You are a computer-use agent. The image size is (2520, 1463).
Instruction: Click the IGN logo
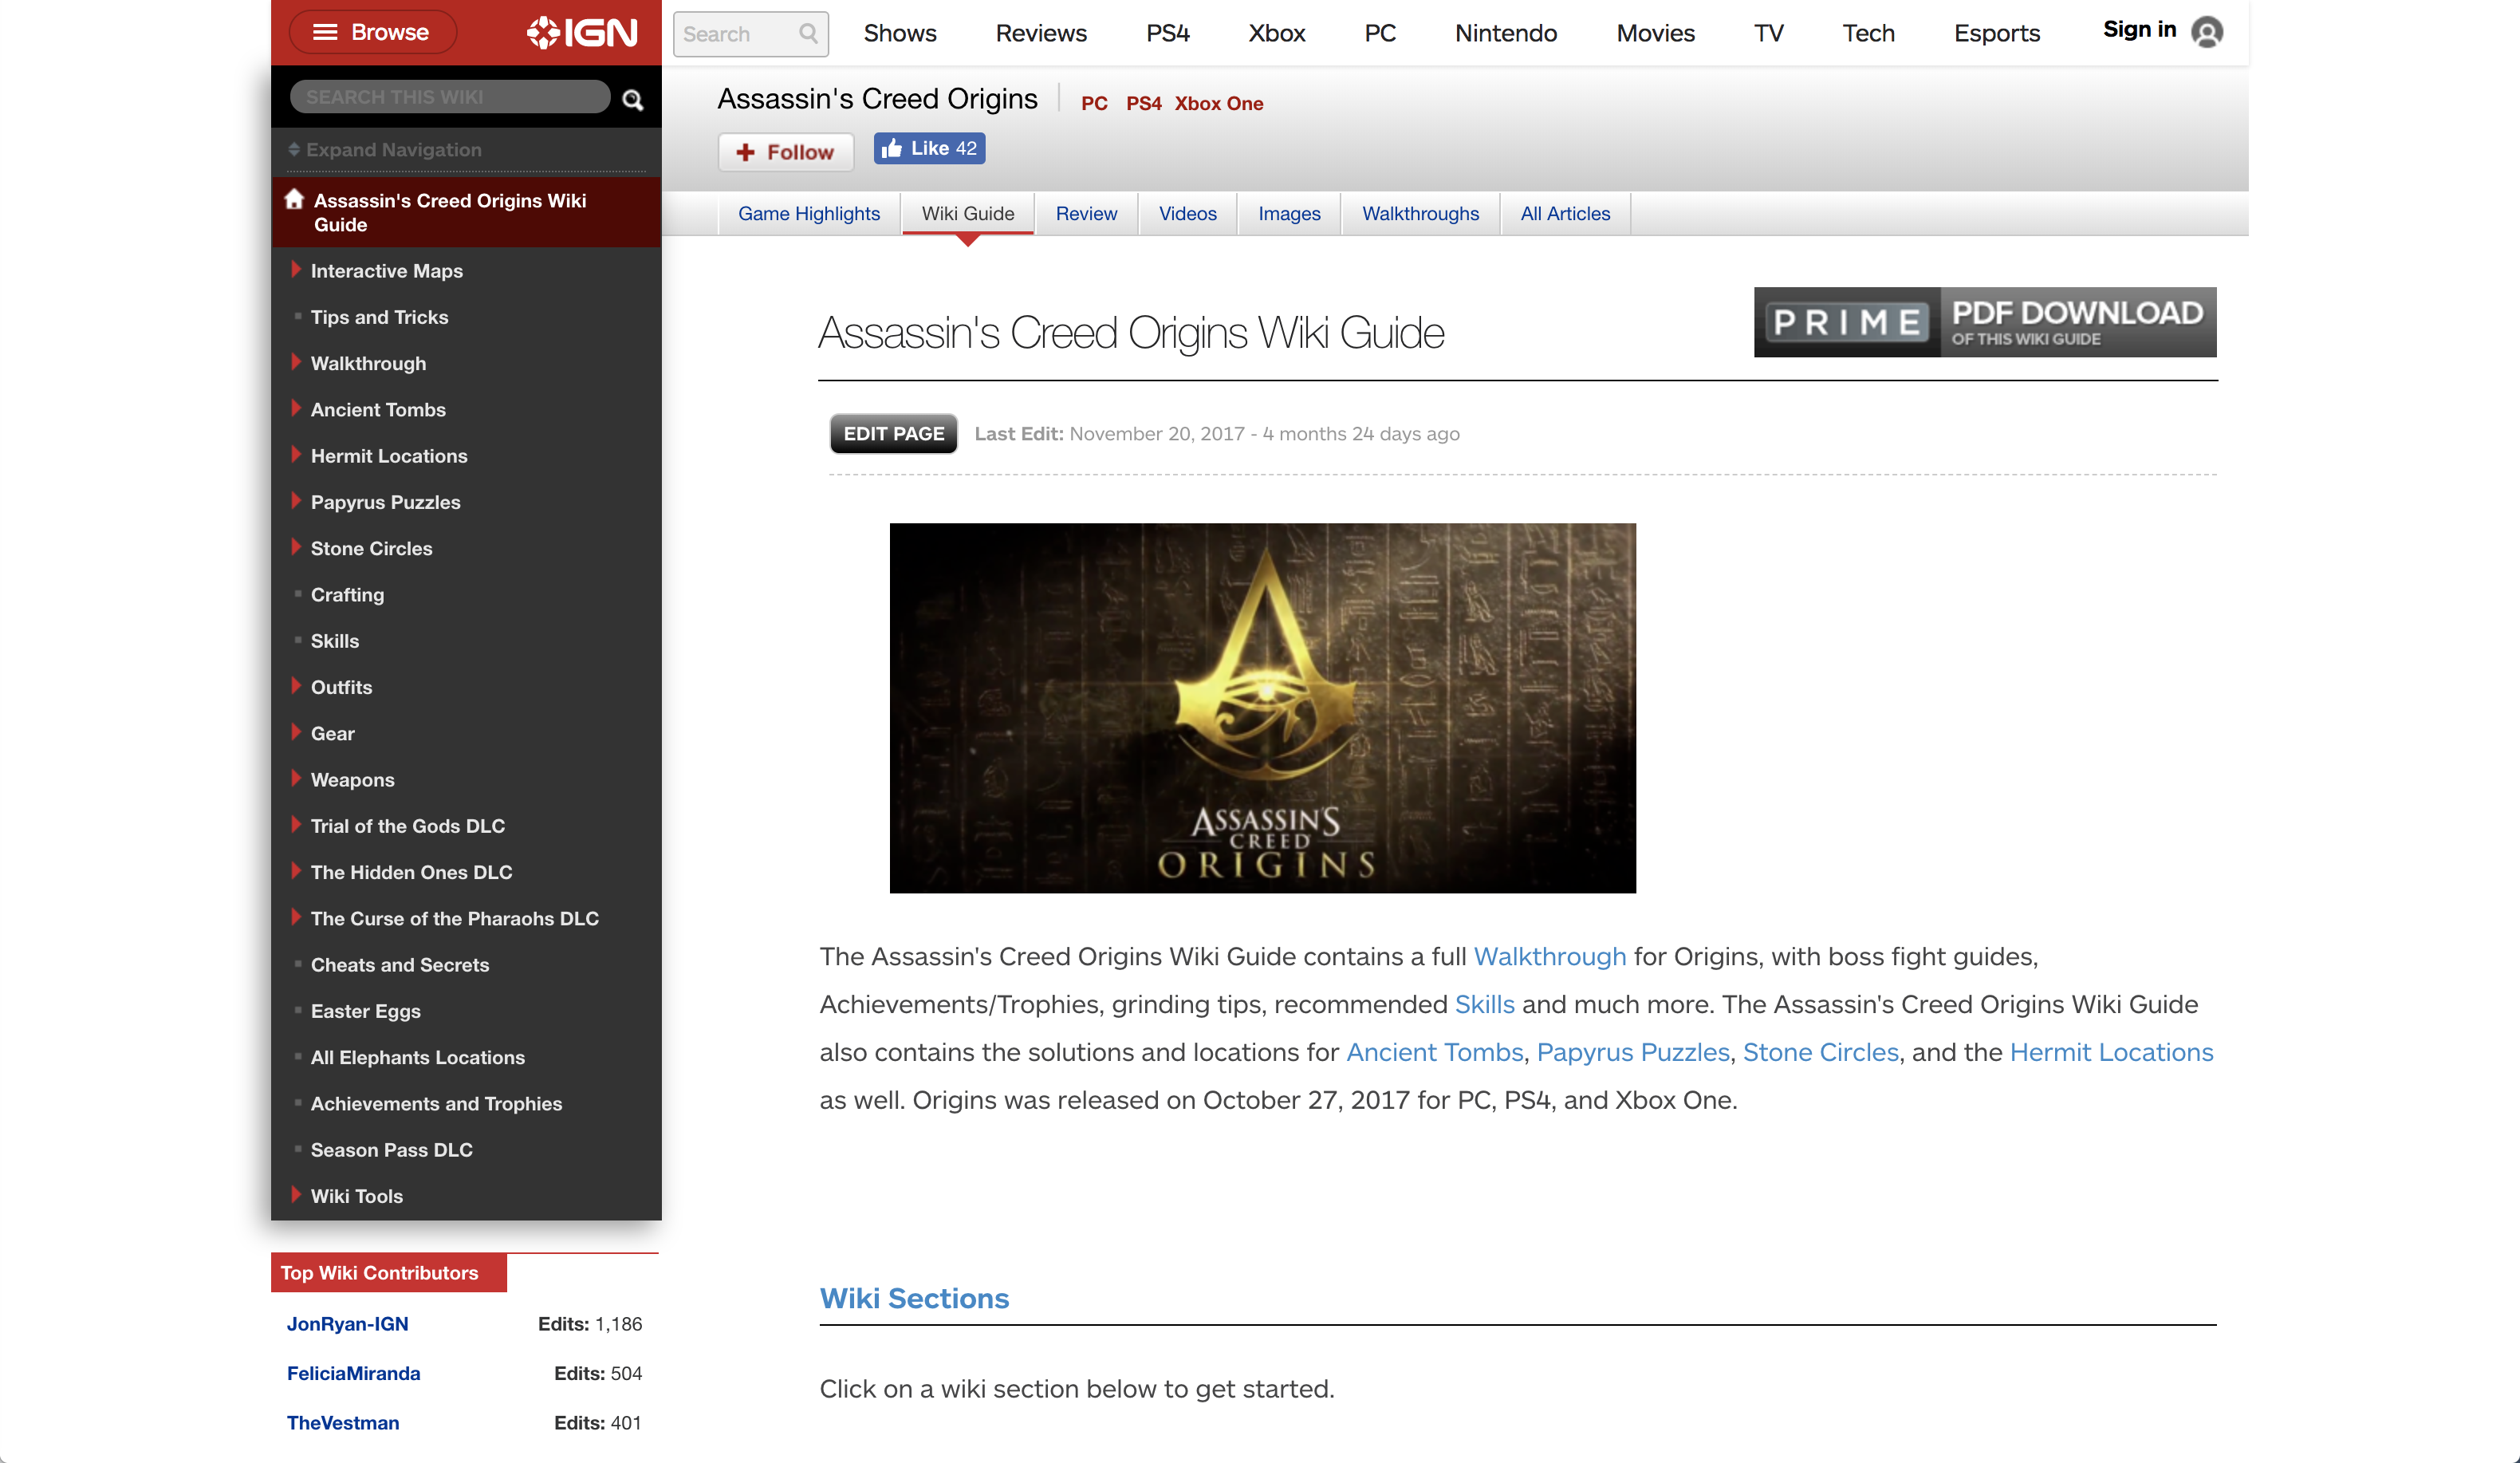pyautogui.click(x=581, y=33)
